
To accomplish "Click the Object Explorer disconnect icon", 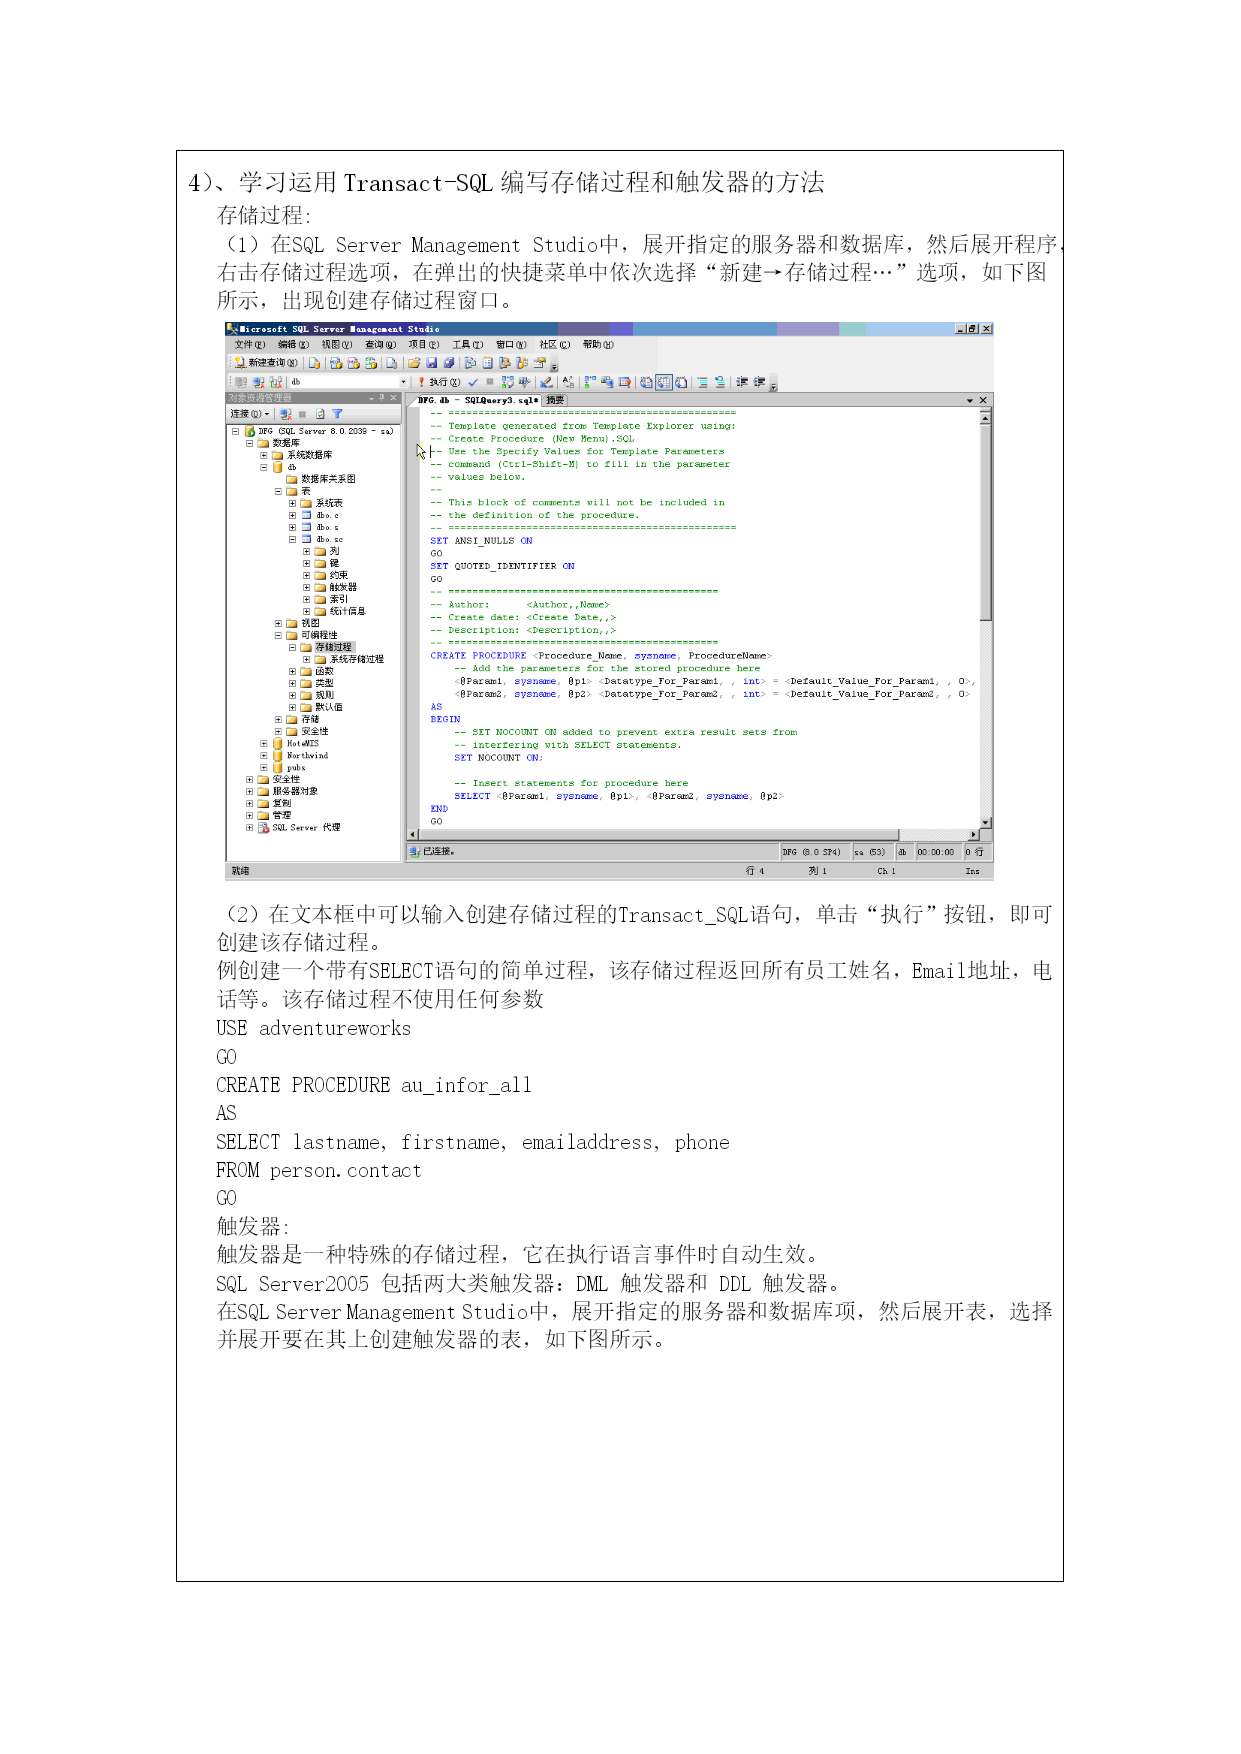I will pos(286,414).
